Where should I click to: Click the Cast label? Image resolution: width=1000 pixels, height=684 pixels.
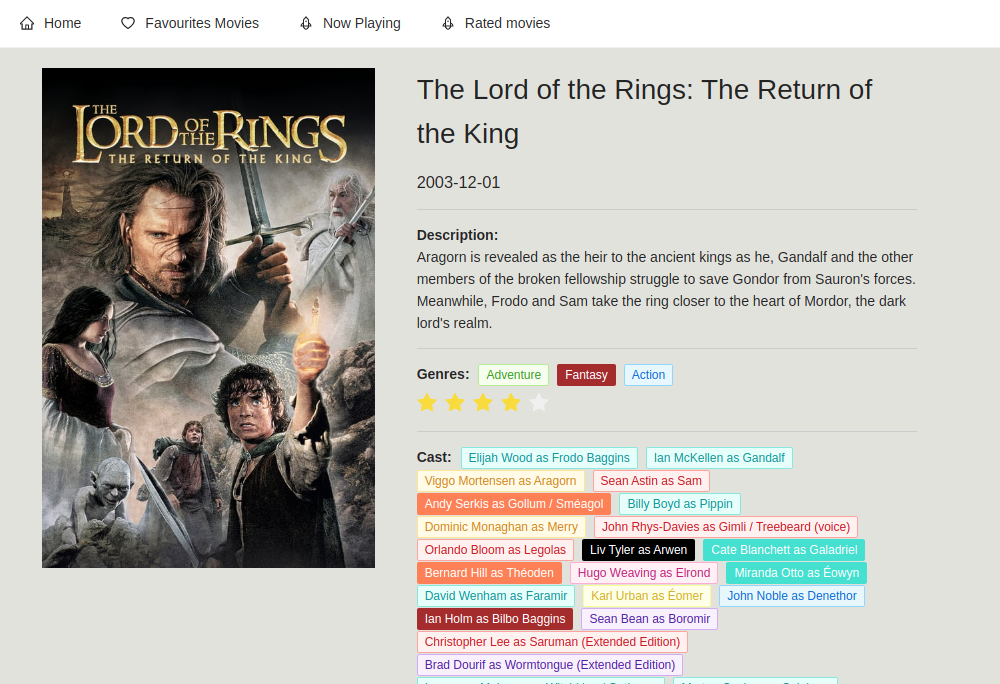[434, 457]
